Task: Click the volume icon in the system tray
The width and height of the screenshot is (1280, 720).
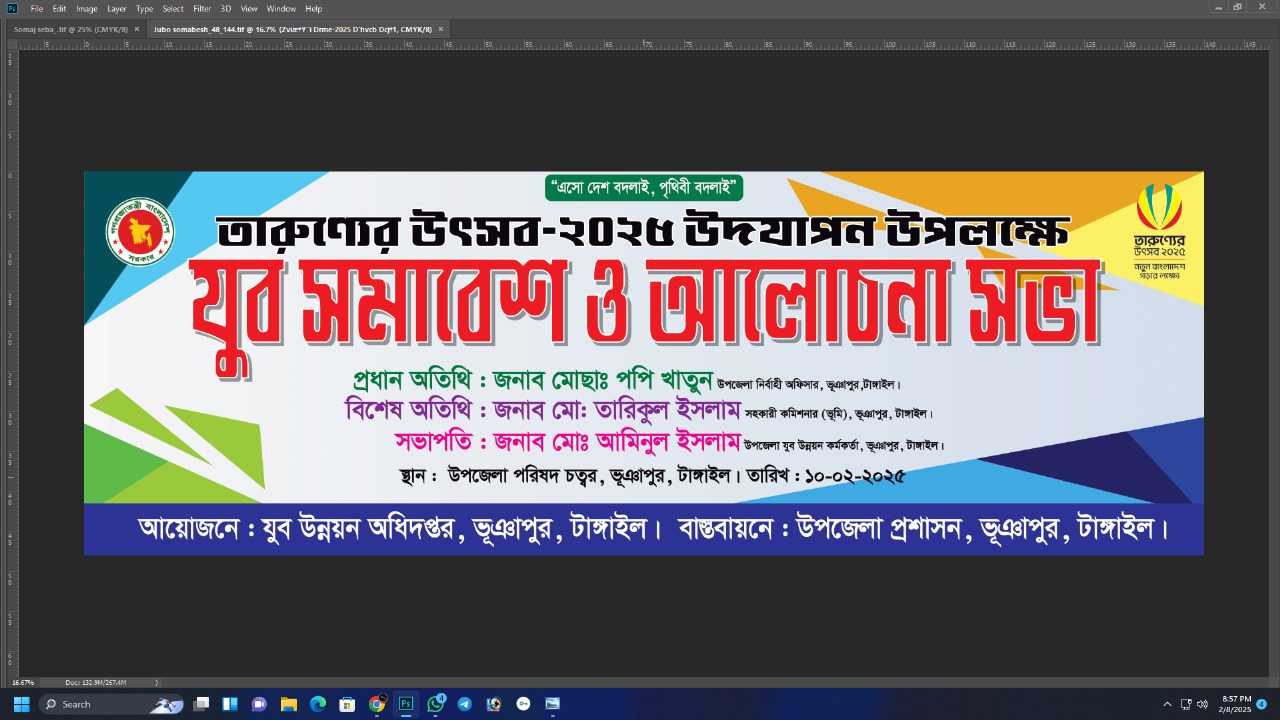Action: [x=1202, y=705]
